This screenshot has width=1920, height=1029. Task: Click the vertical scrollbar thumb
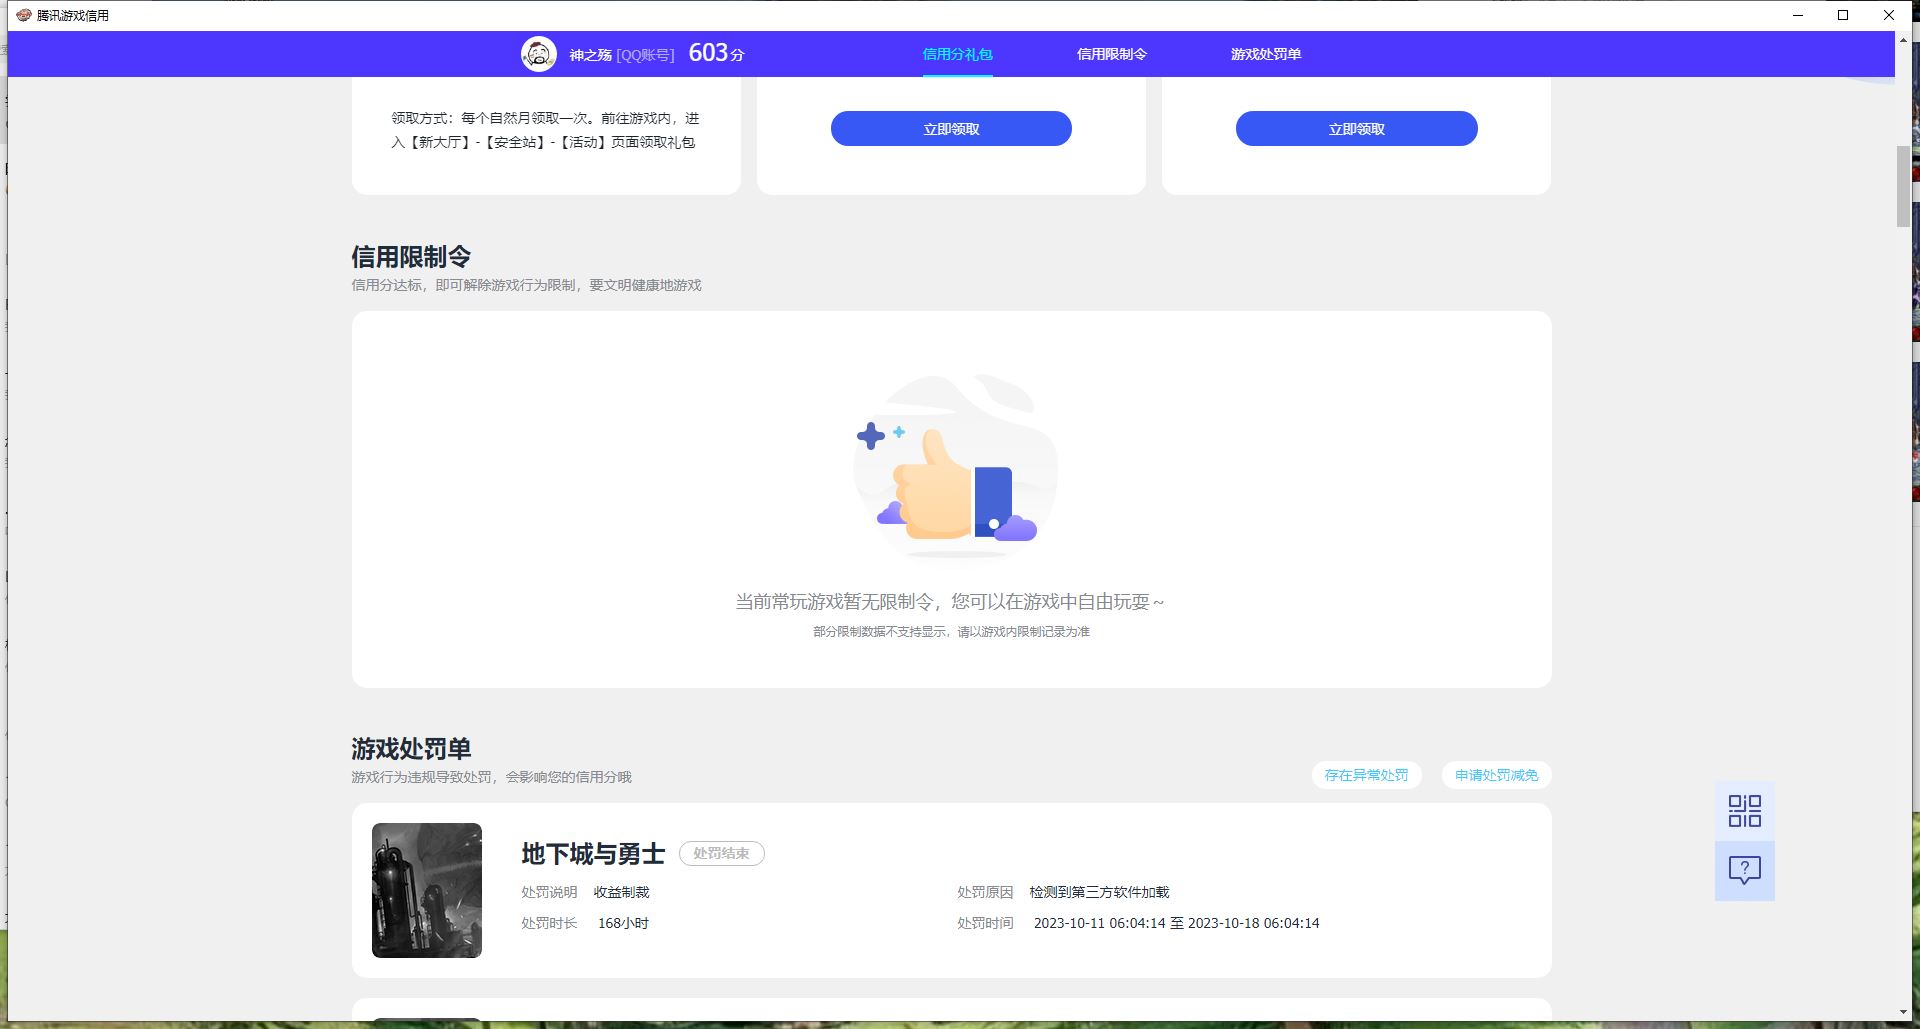point(1902,187)
